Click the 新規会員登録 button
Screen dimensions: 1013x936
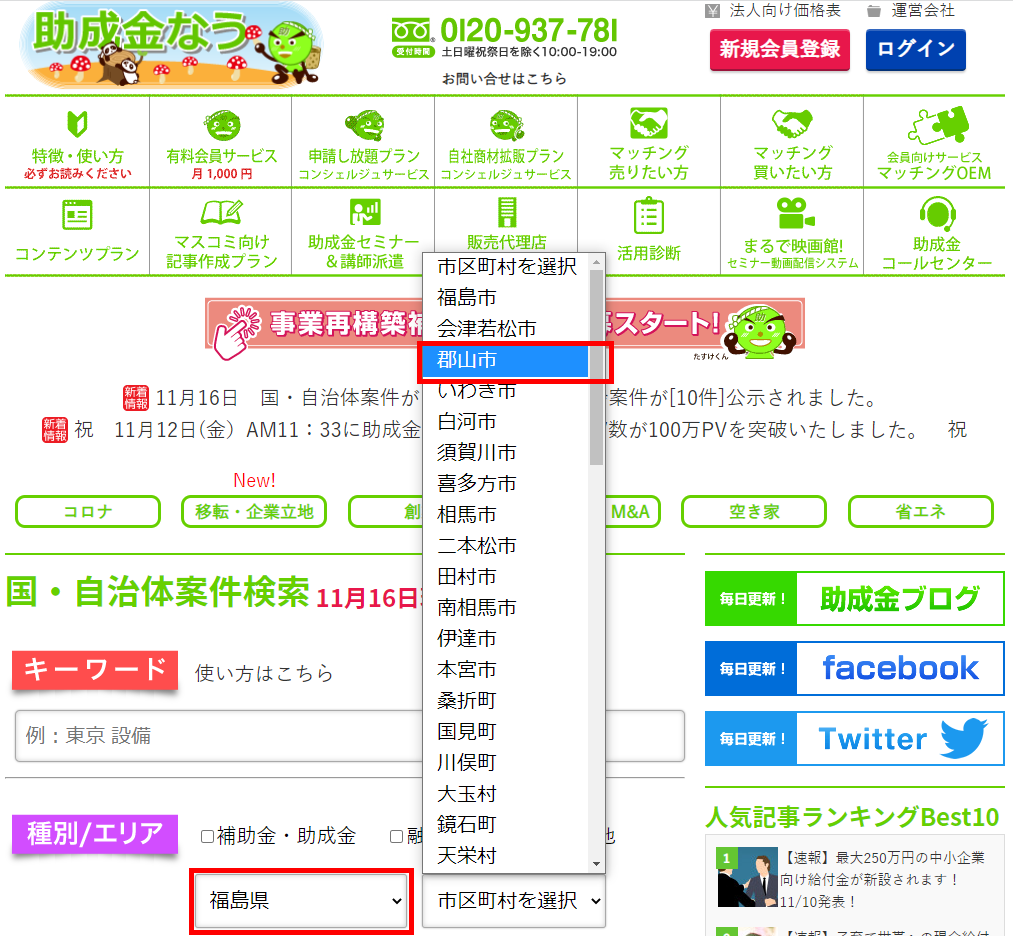pyautogui.click(x=779, y=49)
